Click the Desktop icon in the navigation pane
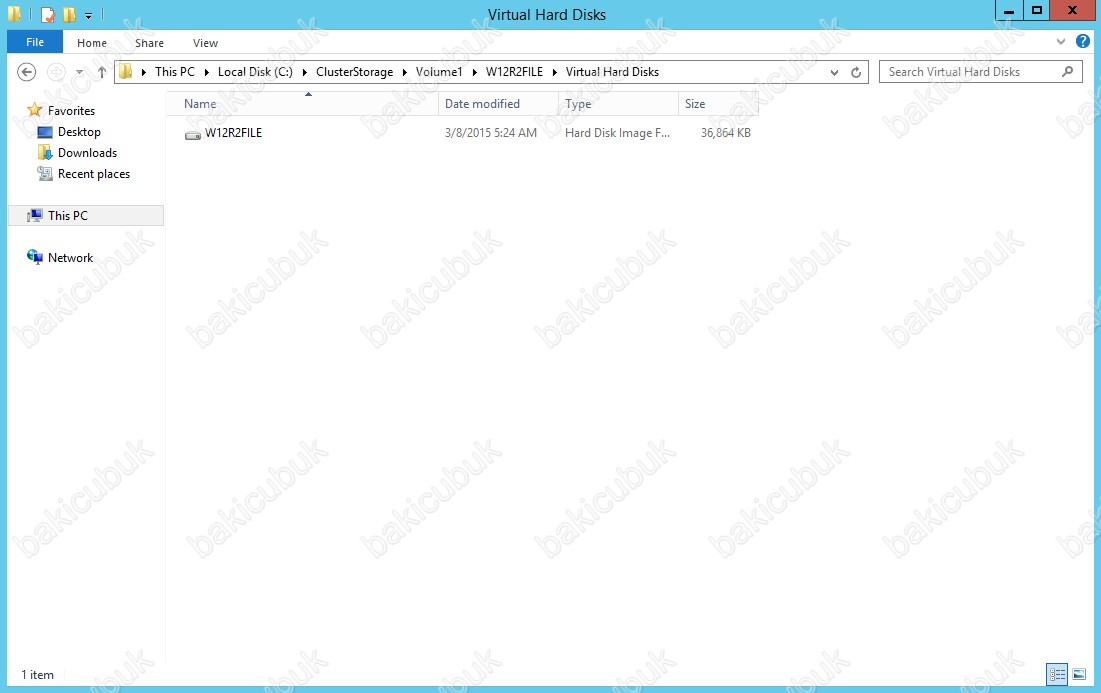Screen dimensions: 1101x693 click(45, 132)
